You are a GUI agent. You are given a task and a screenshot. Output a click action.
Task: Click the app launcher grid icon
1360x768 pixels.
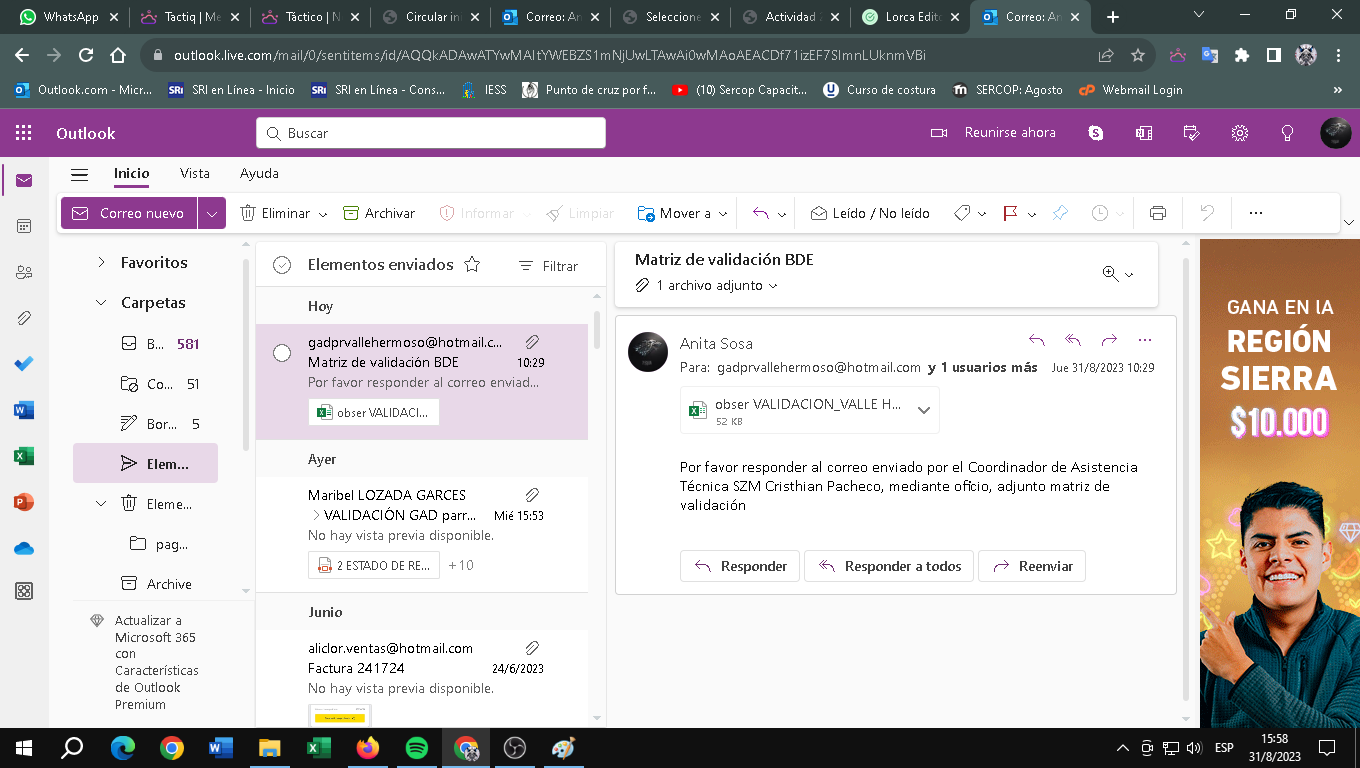pyautogui.click(x=24, y=133)
